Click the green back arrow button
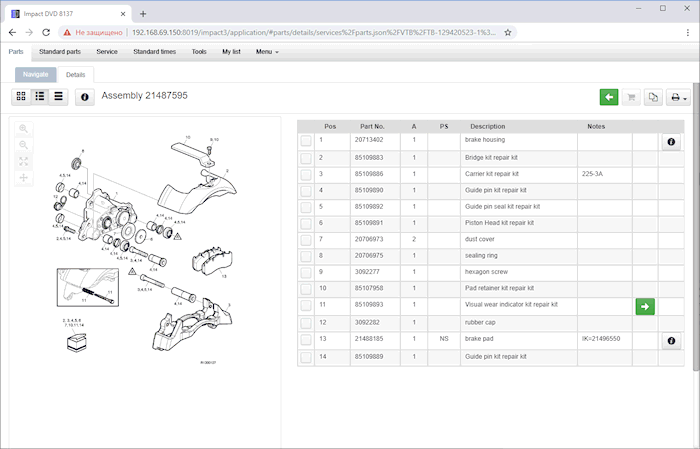The height and width of the screenshot is (449, 700). [609, 97]
